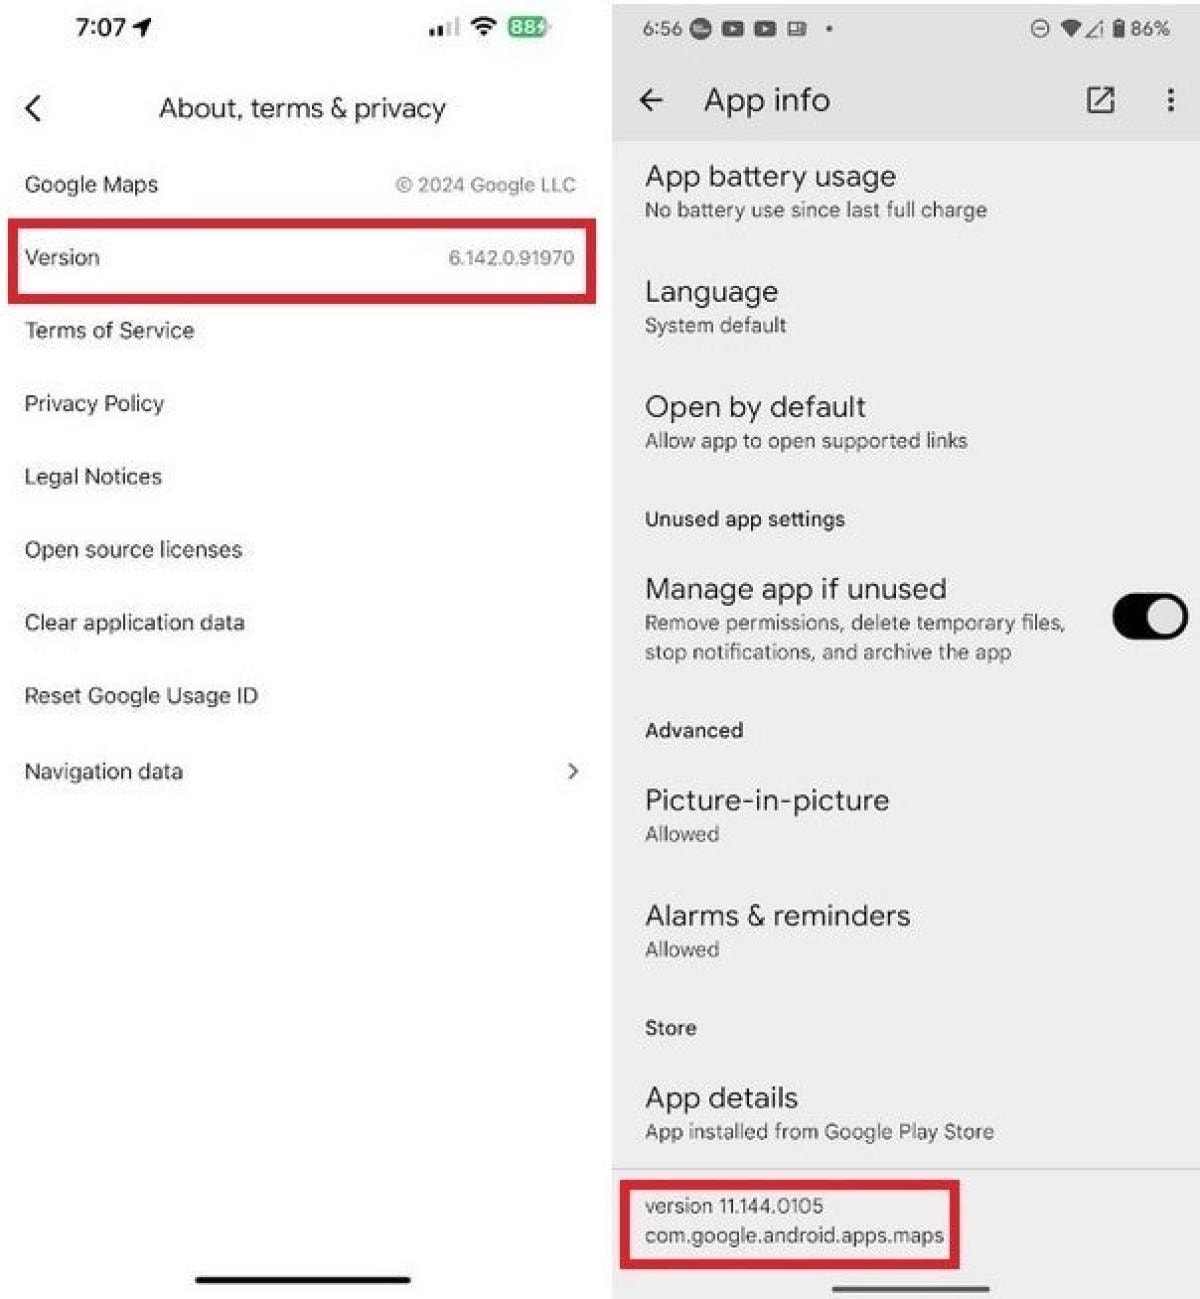
Task: Tap the Wi-Fi icon in iPhone status bar
Action: point(484,27)
